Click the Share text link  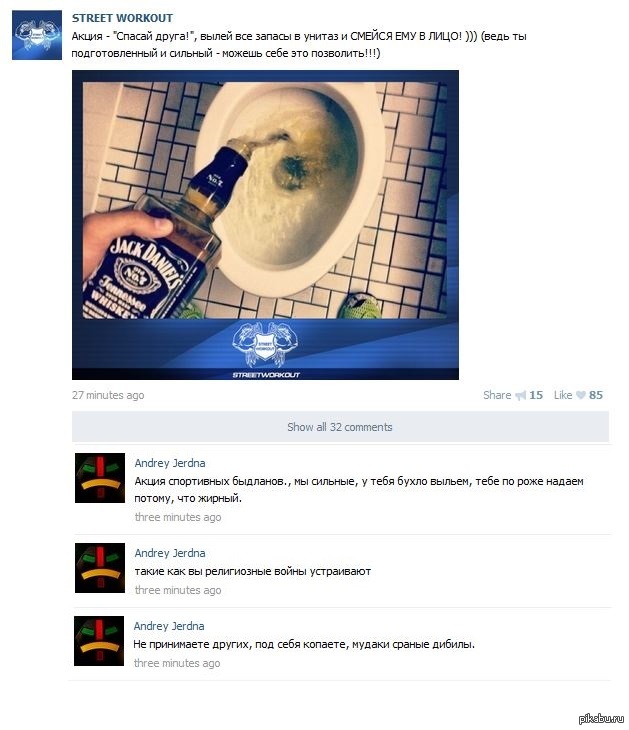point(497,395)
